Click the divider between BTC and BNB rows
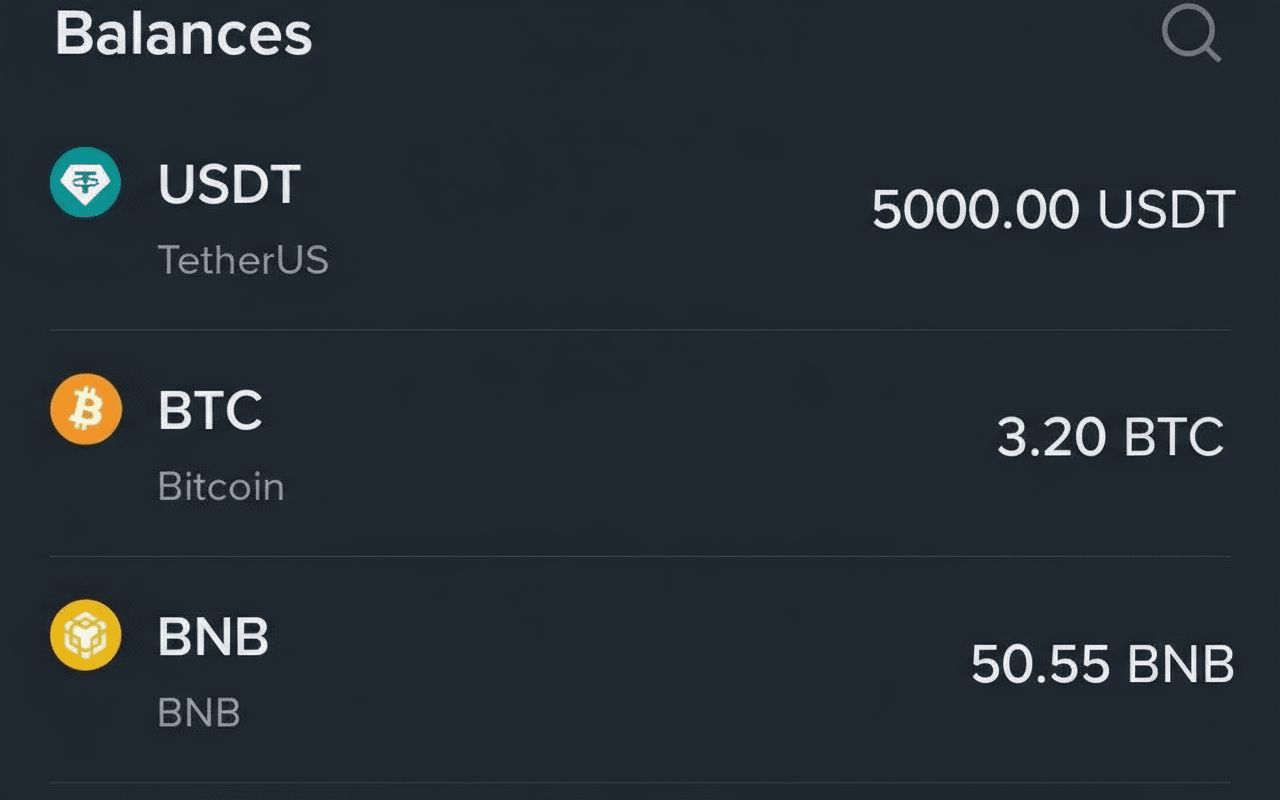This screenshot has height=800, width=1280. click(x=640, y=556)
